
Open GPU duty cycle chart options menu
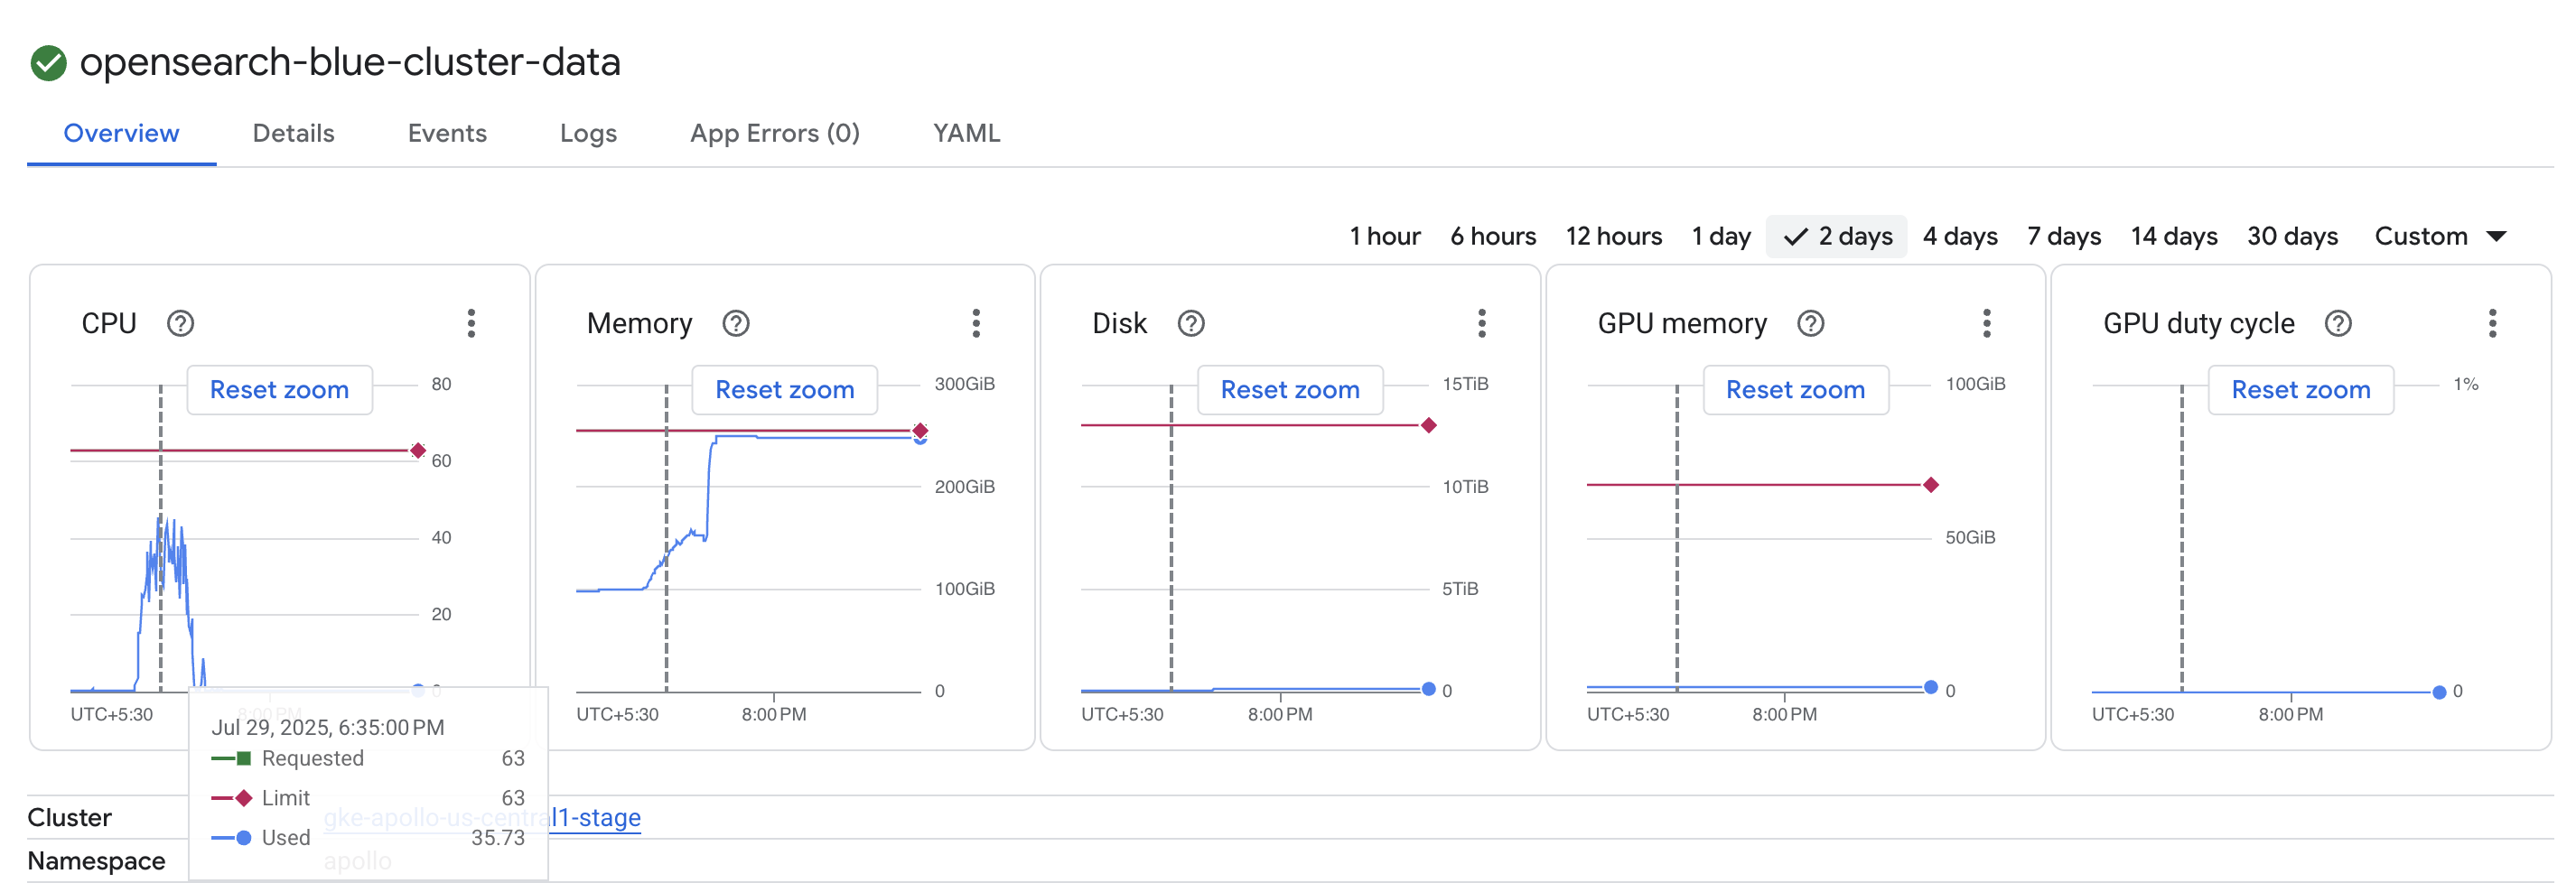[x=2492, y=324]
